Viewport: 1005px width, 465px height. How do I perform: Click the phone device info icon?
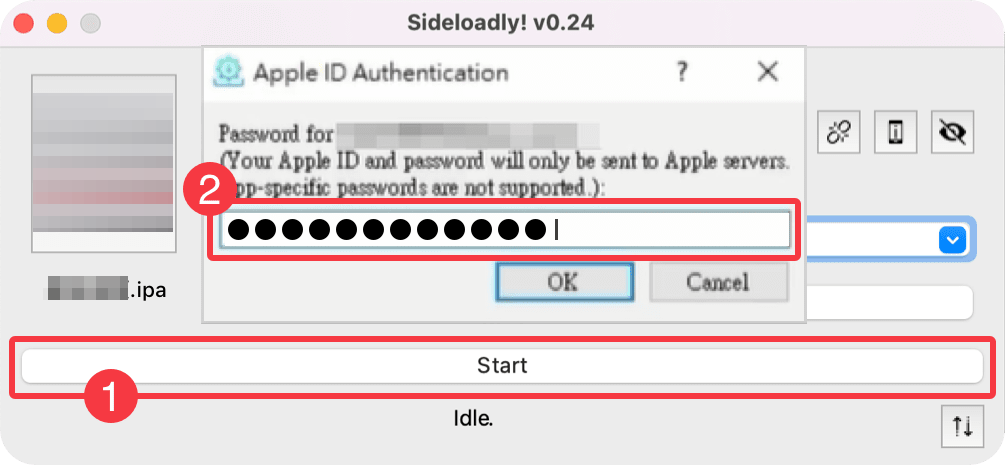pos(895,132)
